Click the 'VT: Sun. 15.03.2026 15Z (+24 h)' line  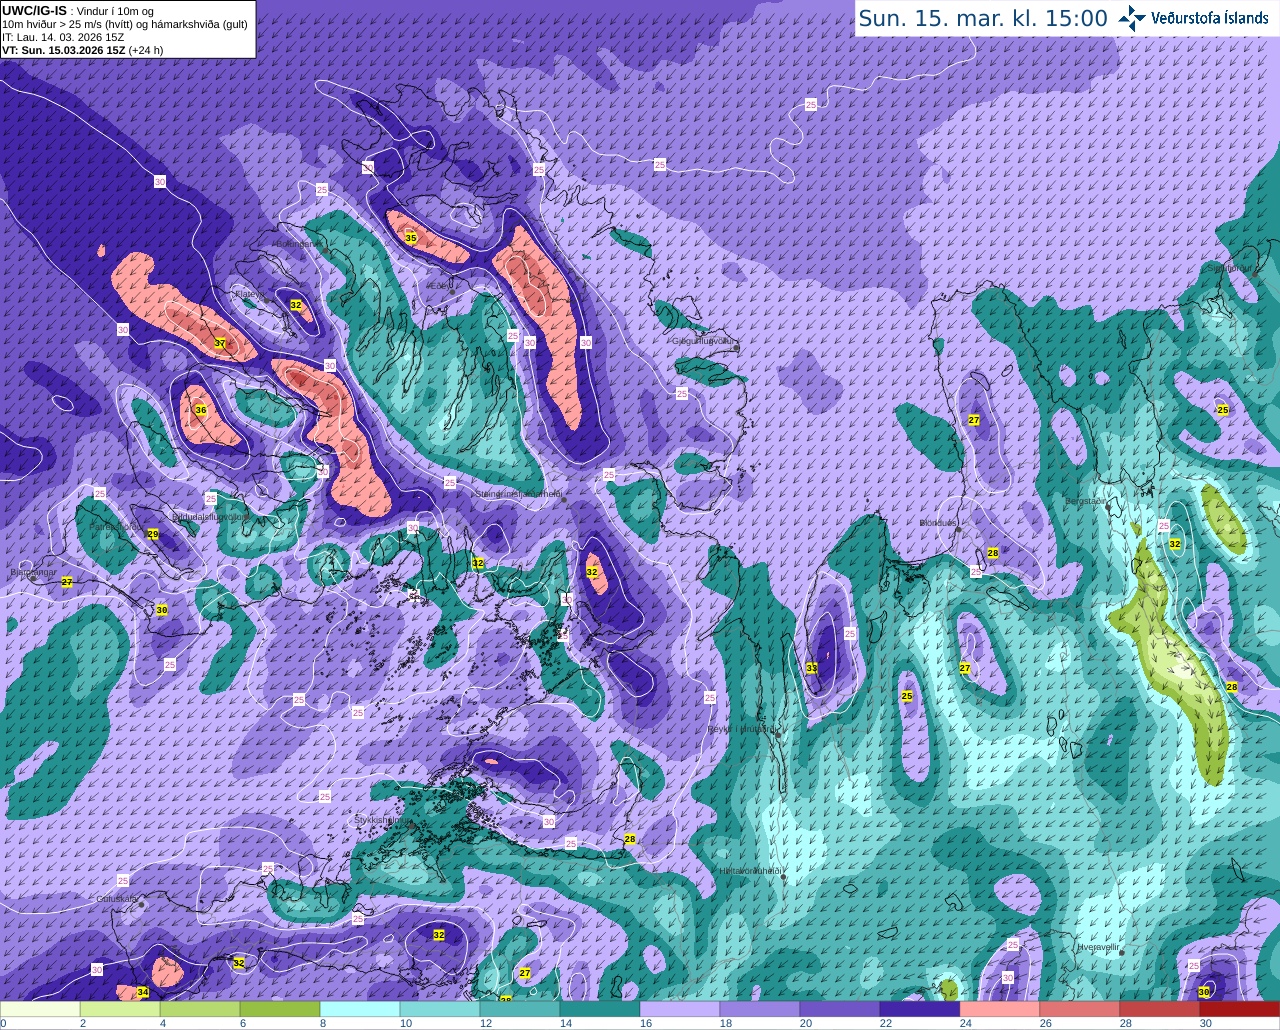[x=82, y=49]
